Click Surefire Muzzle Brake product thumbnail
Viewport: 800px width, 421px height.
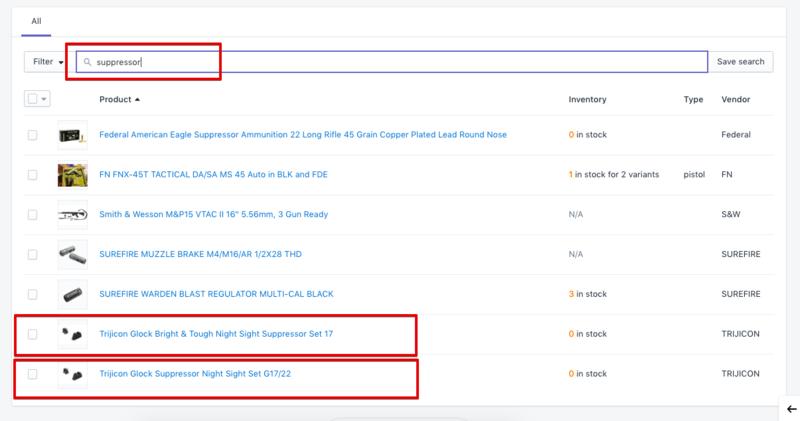(72, 255)
